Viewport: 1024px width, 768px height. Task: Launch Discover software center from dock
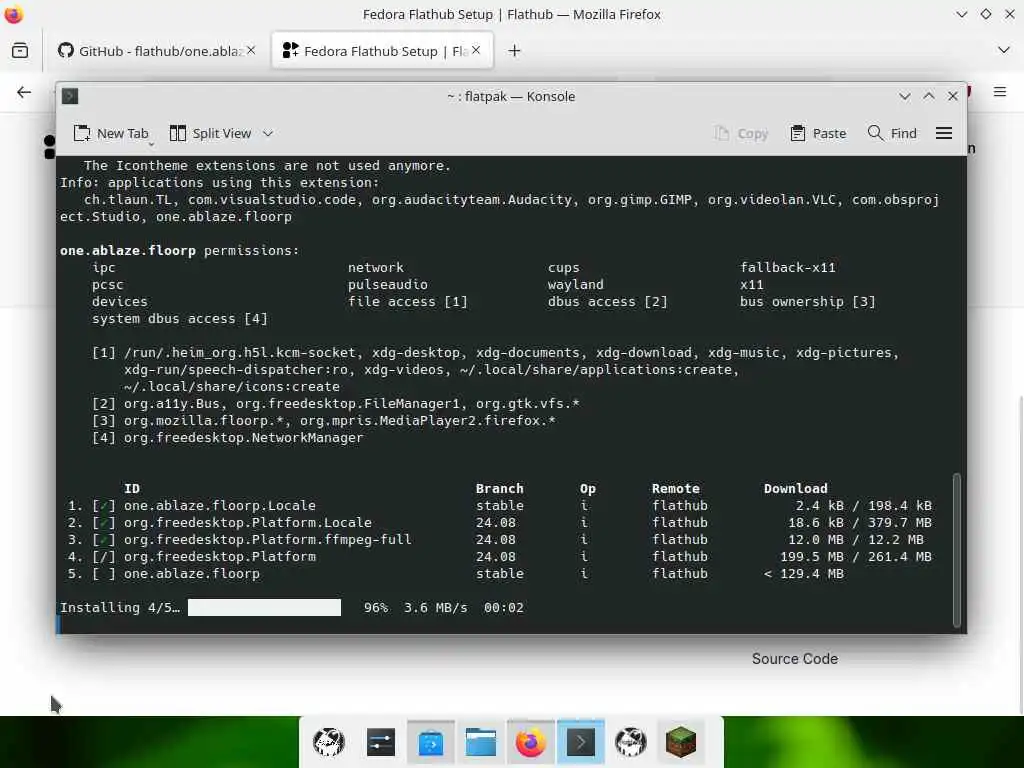click(430, 742)
